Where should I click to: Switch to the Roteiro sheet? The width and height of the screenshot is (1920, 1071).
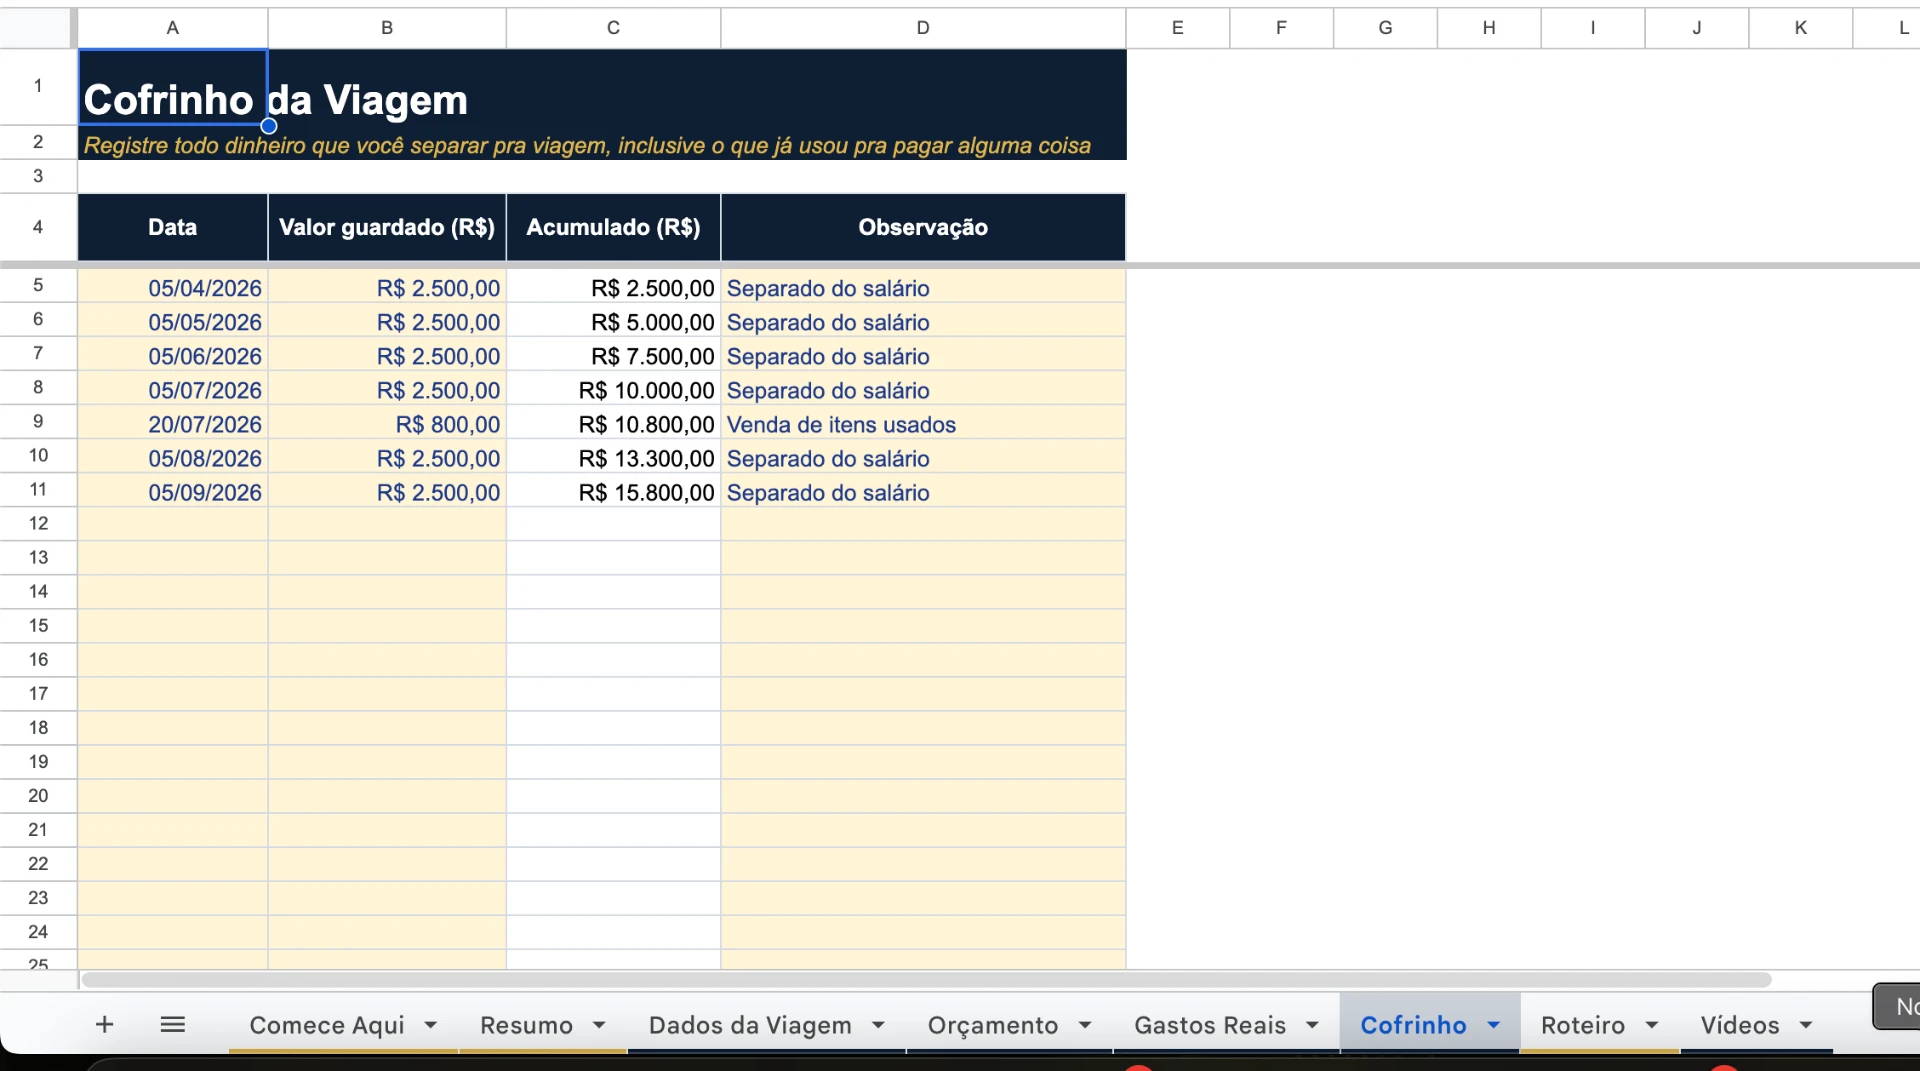pyautogui.click(x=1583, y=1025)
